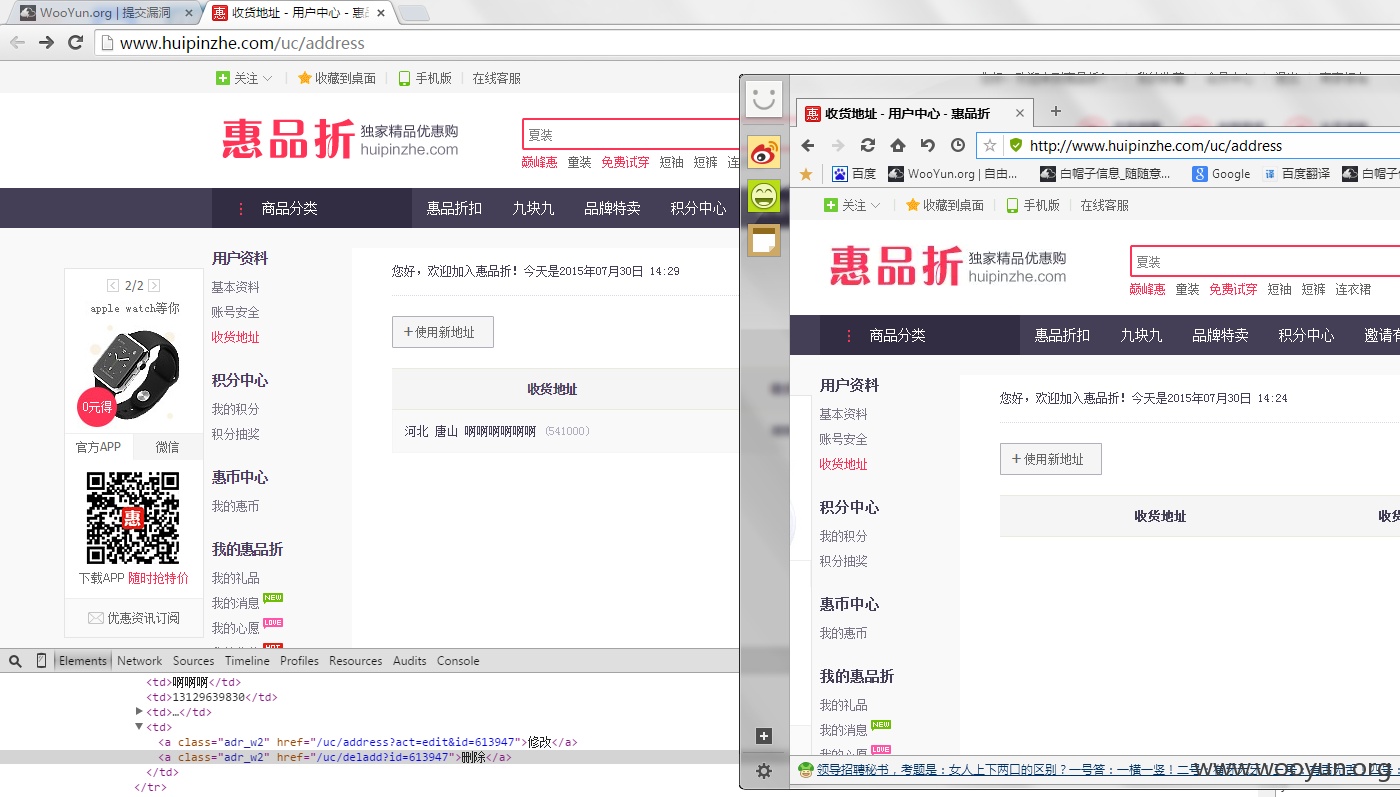Collapse the open <td> node in DevTools
The height and width of the screenshot is (797, 1400).
139,727
